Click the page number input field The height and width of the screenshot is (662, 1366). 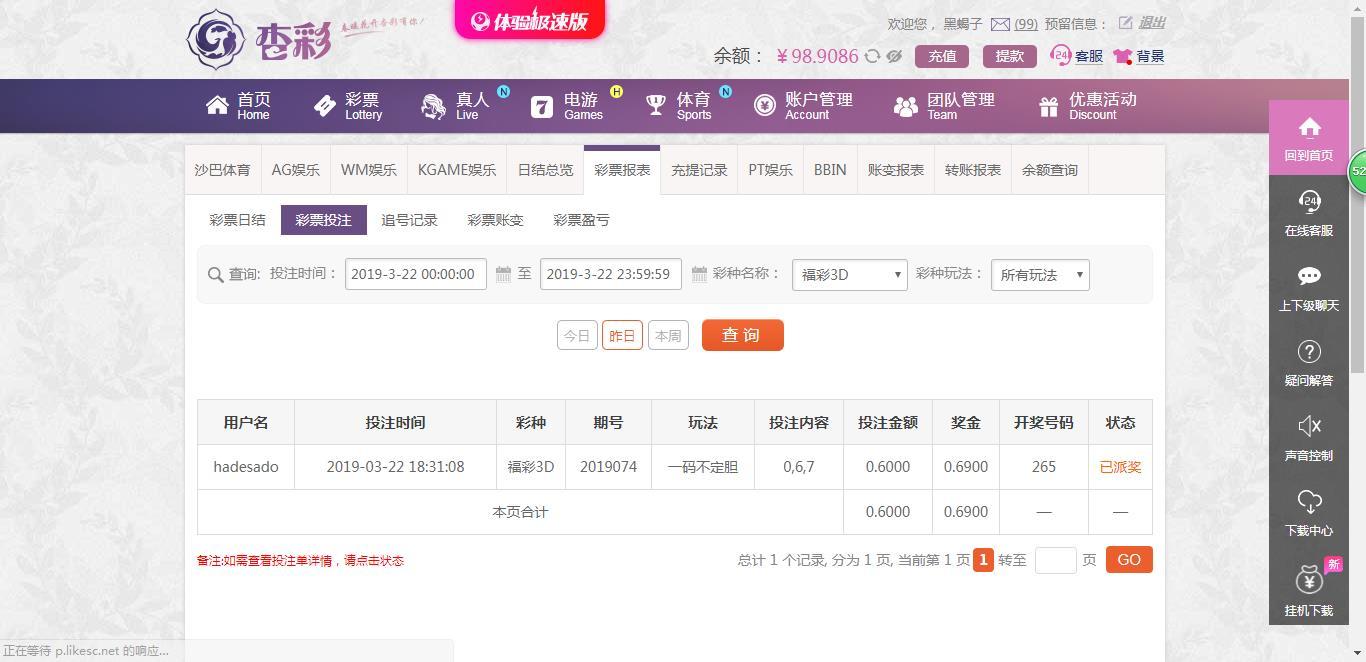pos(1055,560)
